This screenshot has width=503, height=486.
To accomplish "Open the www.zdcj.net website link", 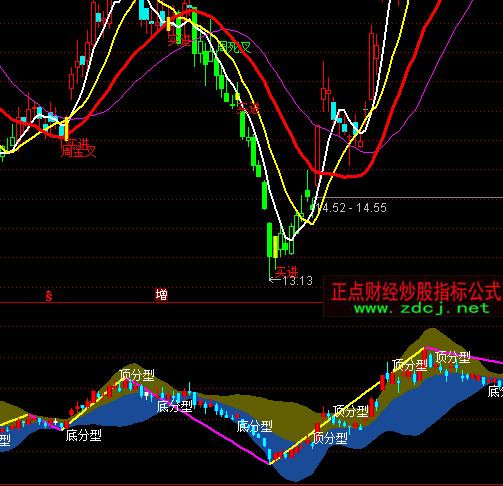I will coord(422,308).
